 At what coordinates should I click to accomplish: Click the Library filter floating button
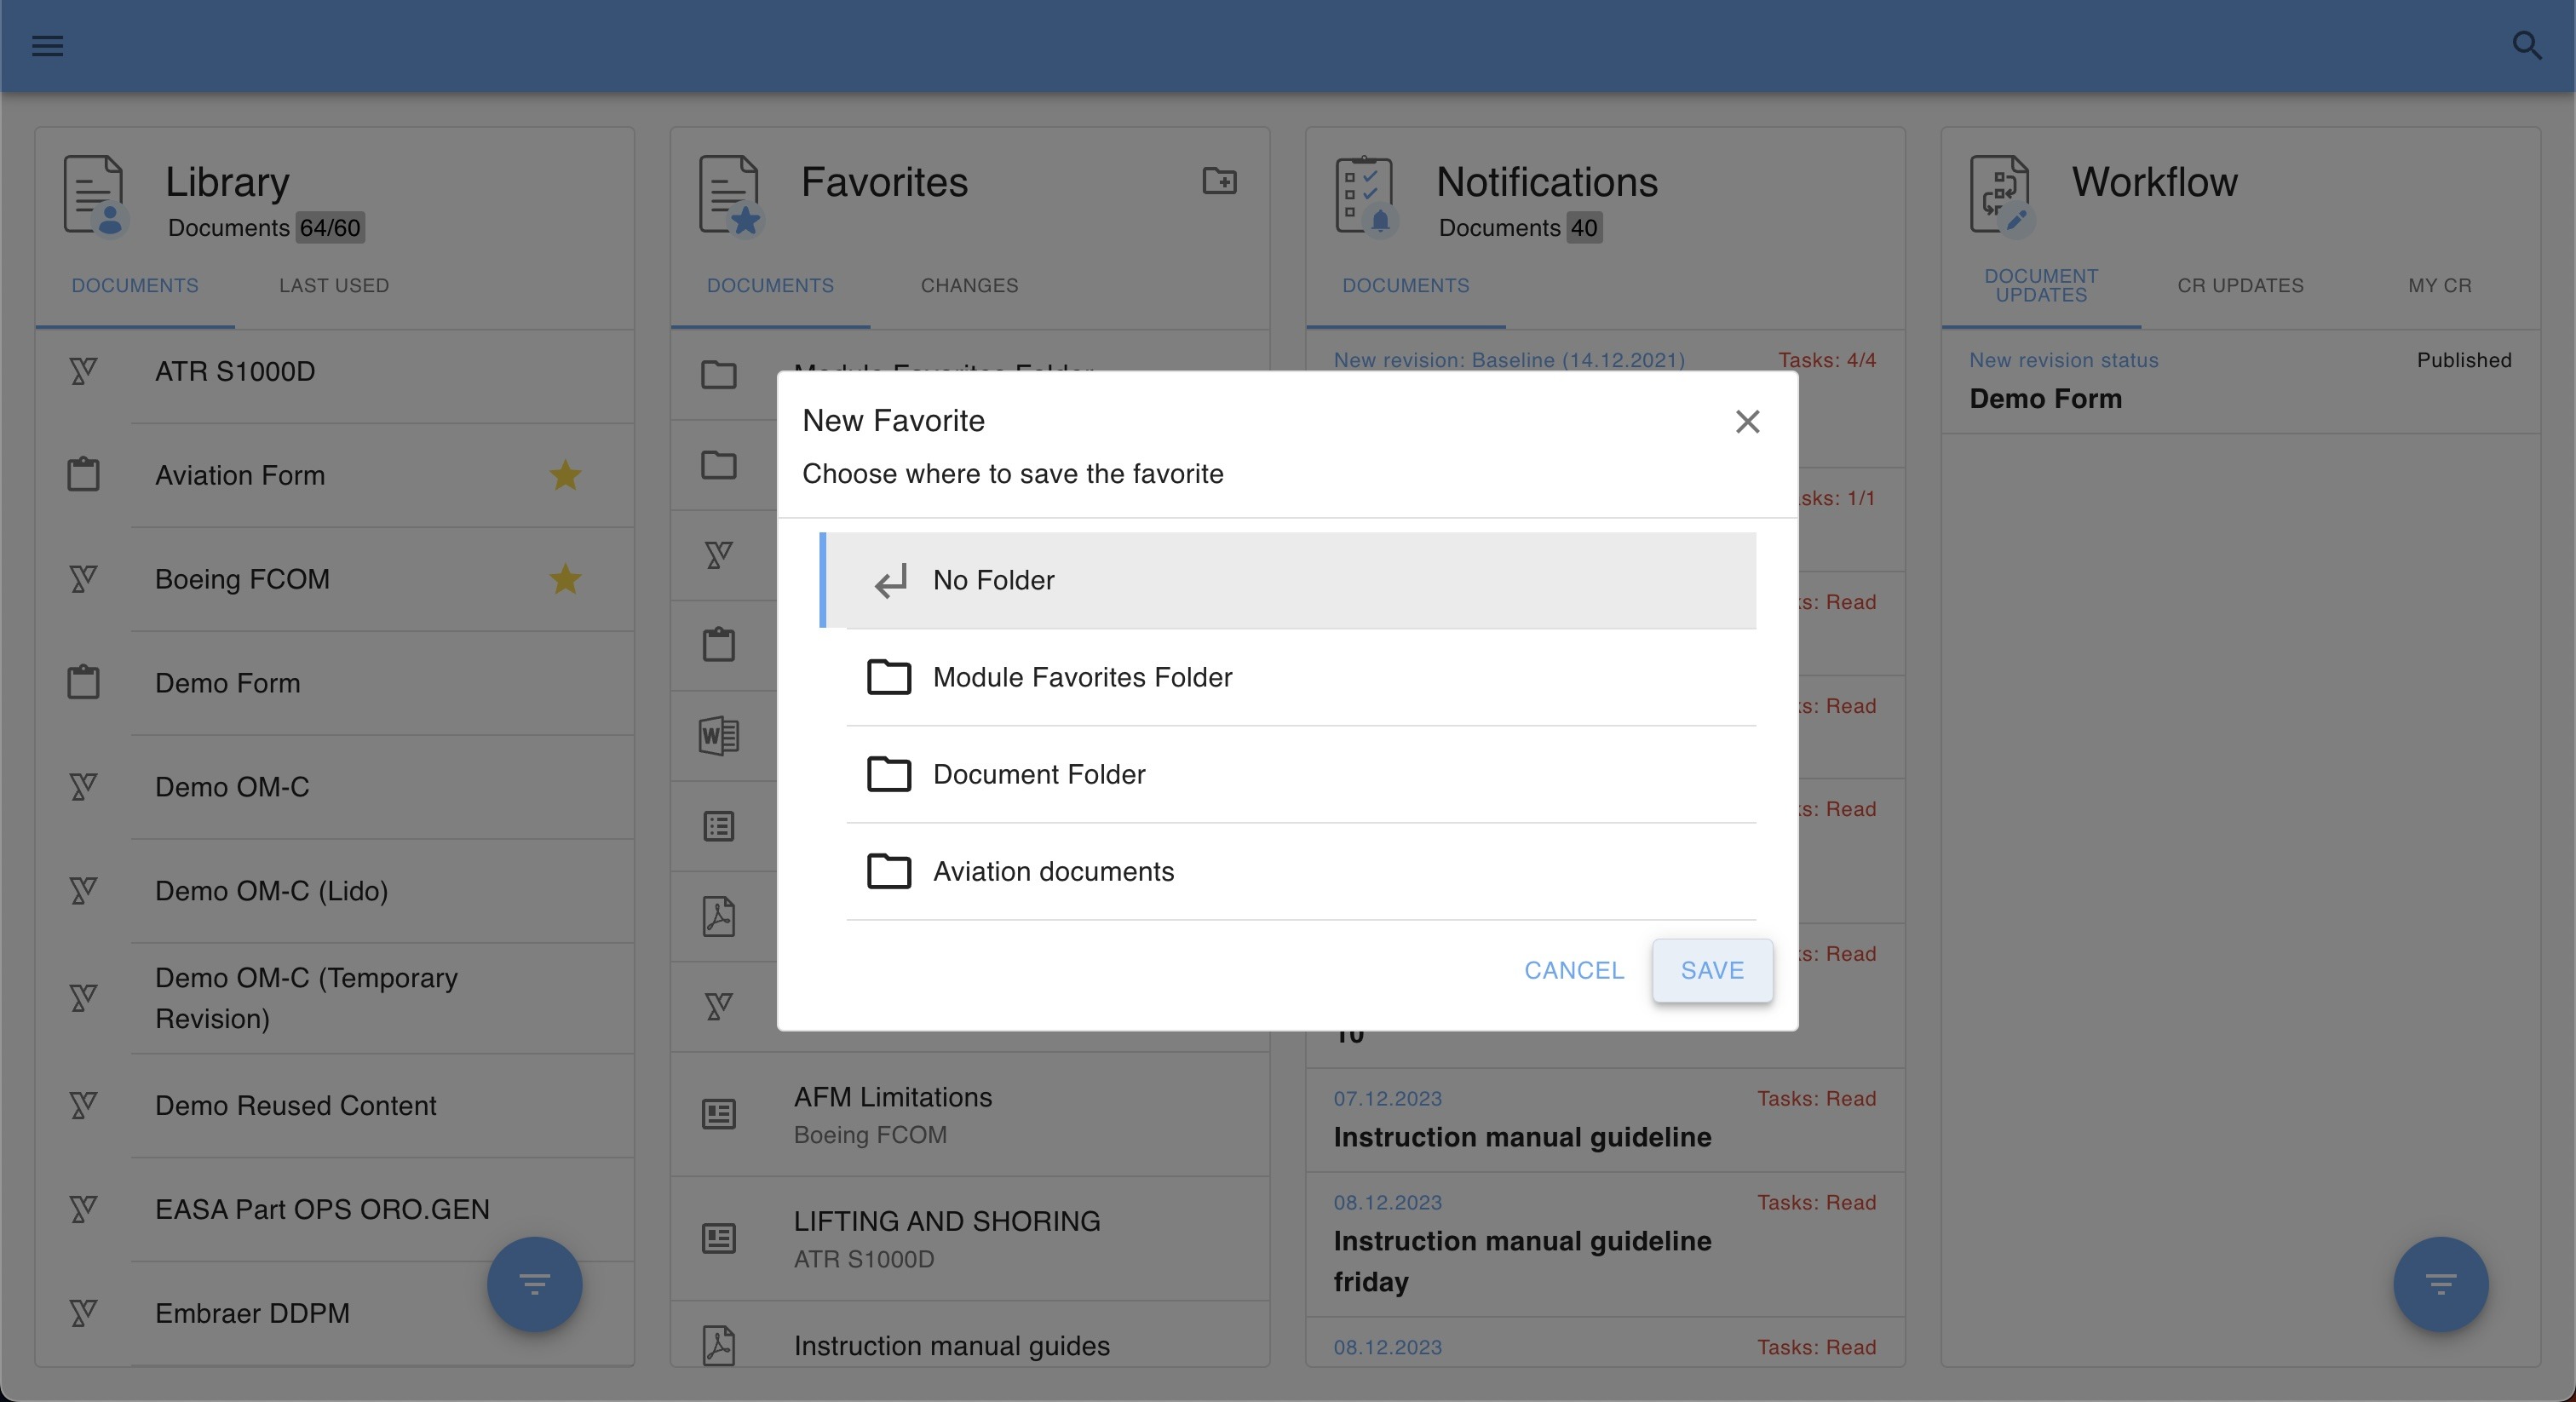click(x=534, y=1284)
